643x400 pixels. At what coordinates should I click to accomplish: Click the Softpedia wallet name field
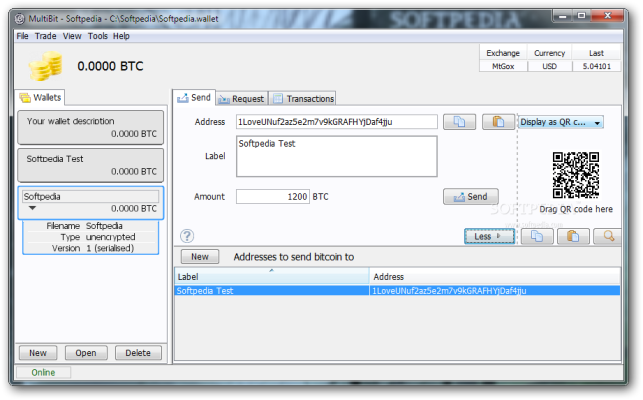pyautogui.click(x=91, y=197)
